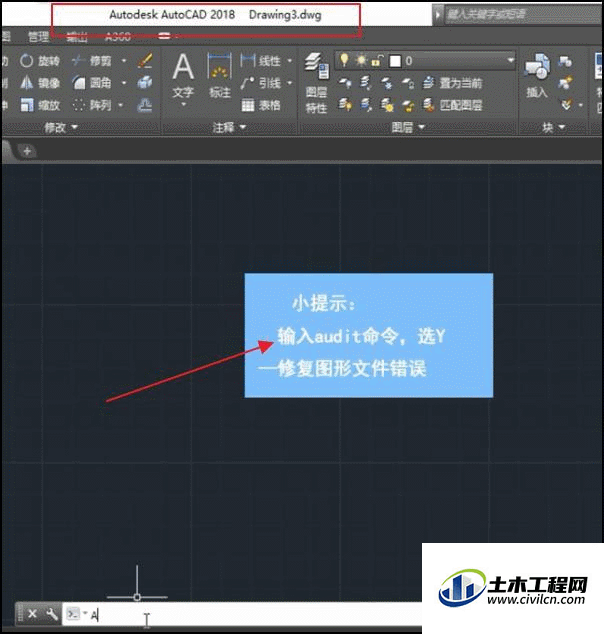Open the layer list dropdown
This screenshot has height=634, width=604.
[x=511, y=61]
